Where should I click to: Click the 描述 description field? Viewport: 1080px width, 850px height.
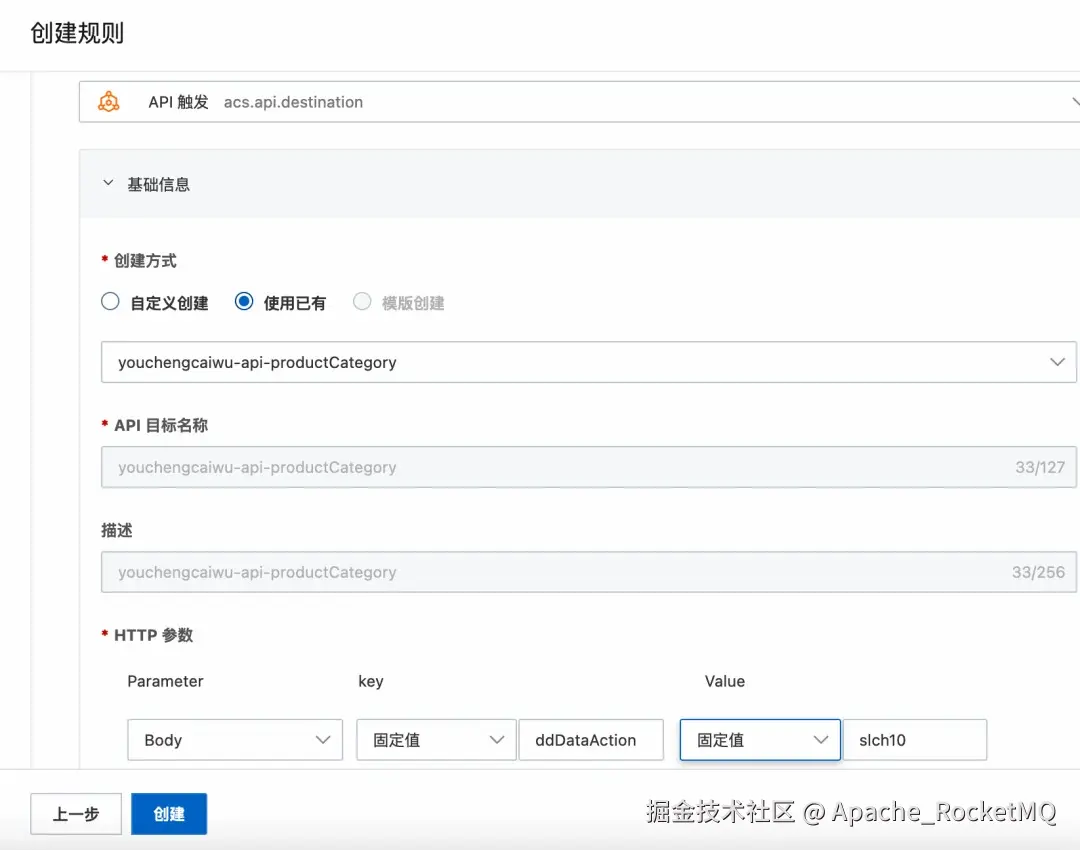pyautogui.click(x=589, y=572)
